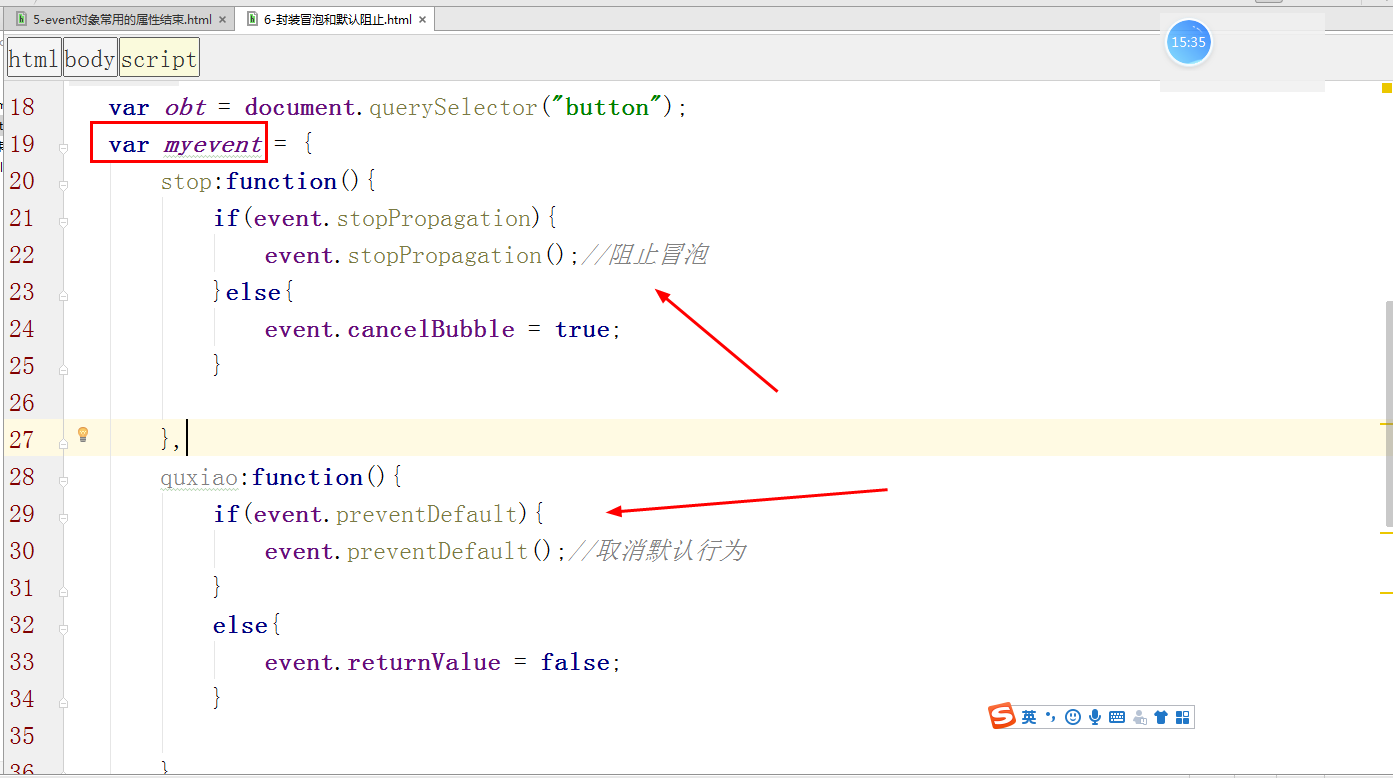
Task: Click the floating 15:35 clock bubble
Action: tap(1188, 42)
